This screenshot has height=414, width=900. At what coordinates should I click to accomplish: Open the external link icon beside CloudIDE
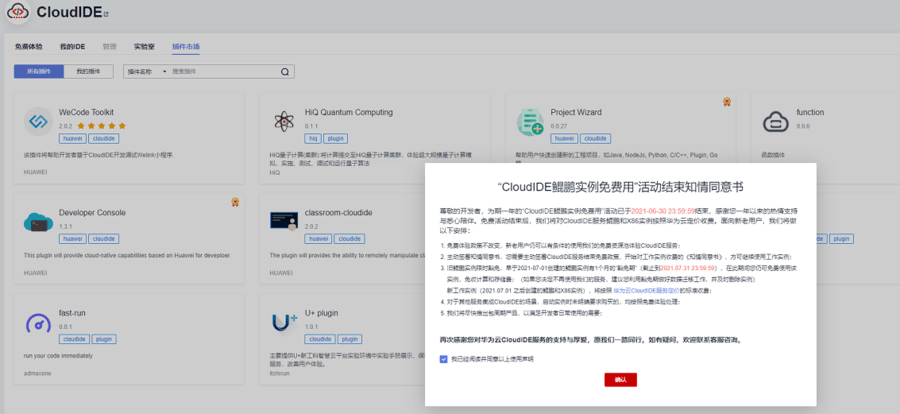click(106, 14)
